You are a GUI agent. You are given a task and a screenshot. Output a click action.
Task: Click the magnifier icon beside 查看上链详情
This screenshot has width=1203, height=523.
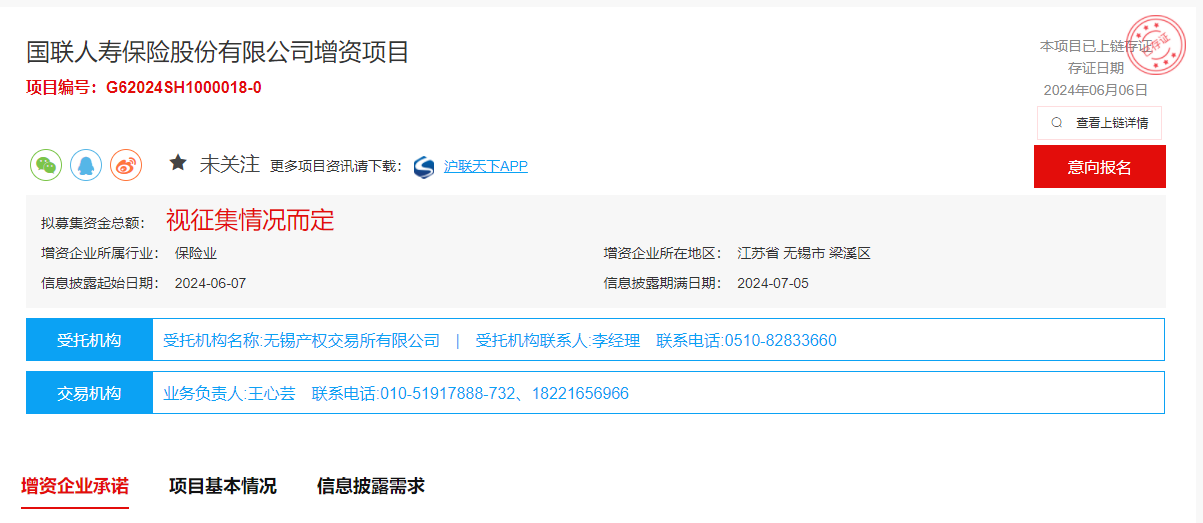1057,123
